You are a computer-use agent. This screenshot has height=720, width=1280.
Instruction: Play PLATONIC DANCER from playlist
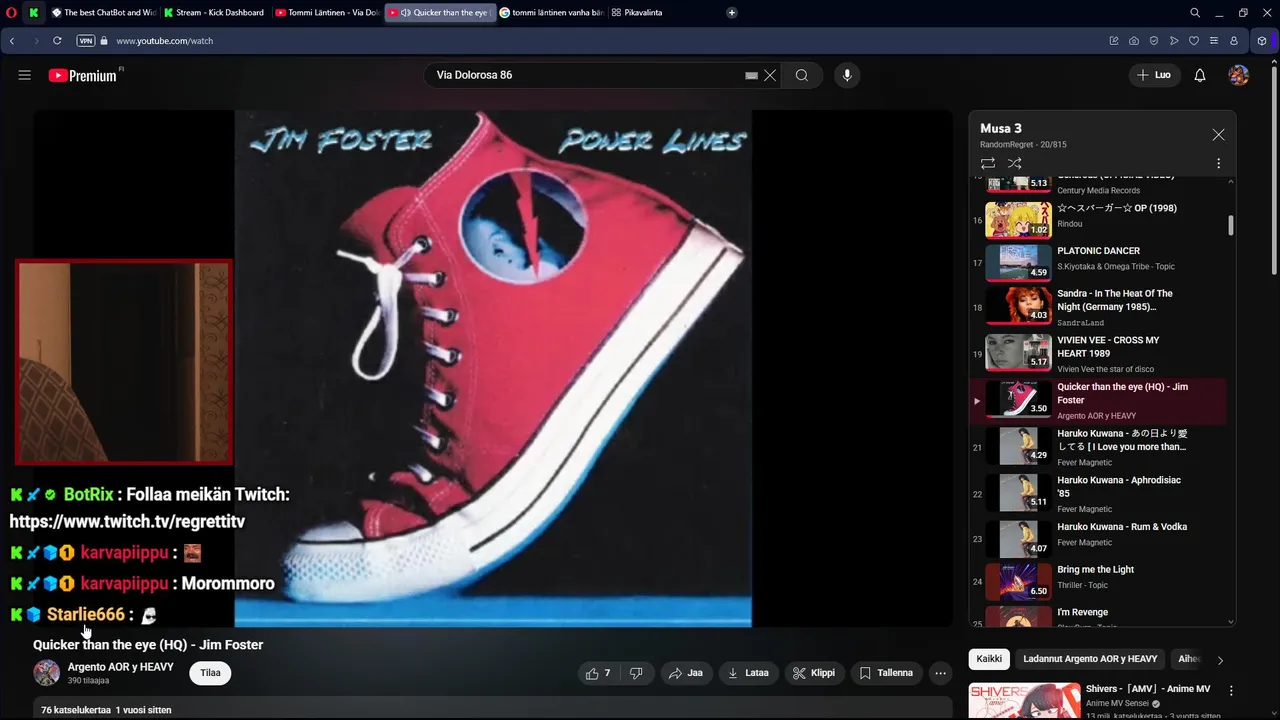coord(1097,260)
